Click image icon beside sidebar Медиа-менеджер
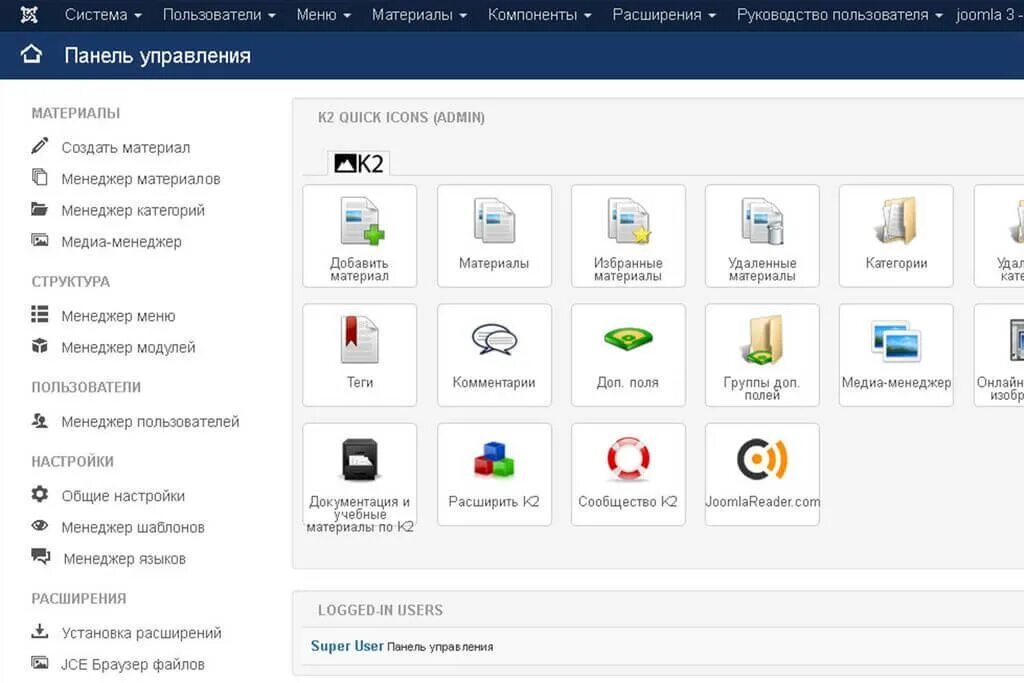 (40, 240)
